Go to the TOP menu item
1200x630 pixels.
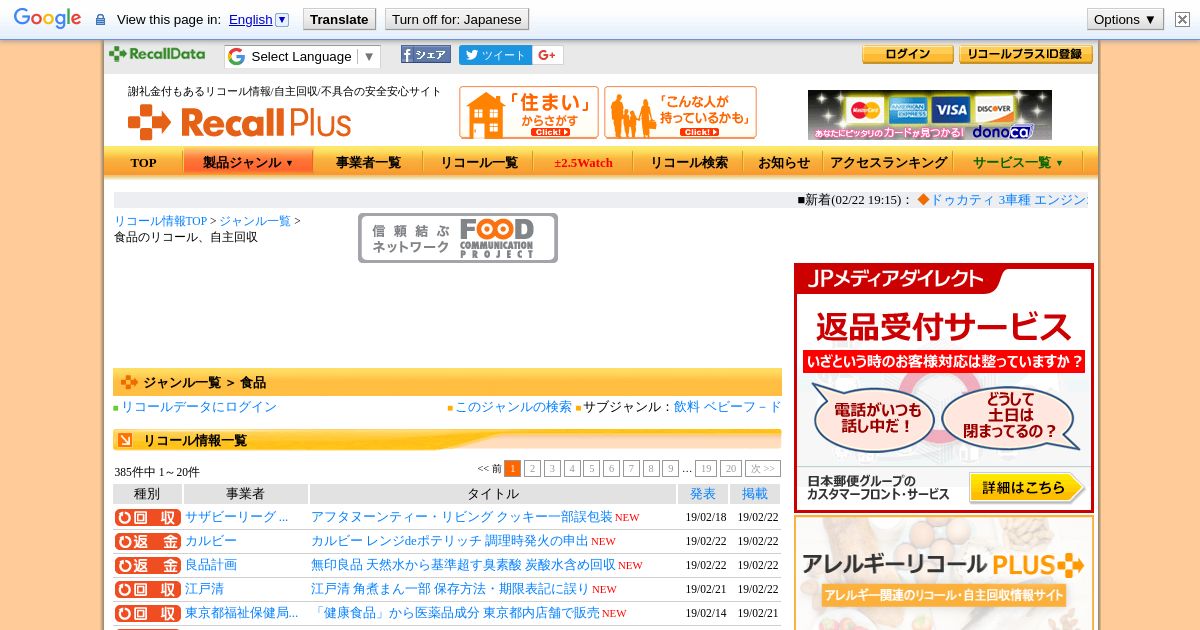(x=143, y=162)
